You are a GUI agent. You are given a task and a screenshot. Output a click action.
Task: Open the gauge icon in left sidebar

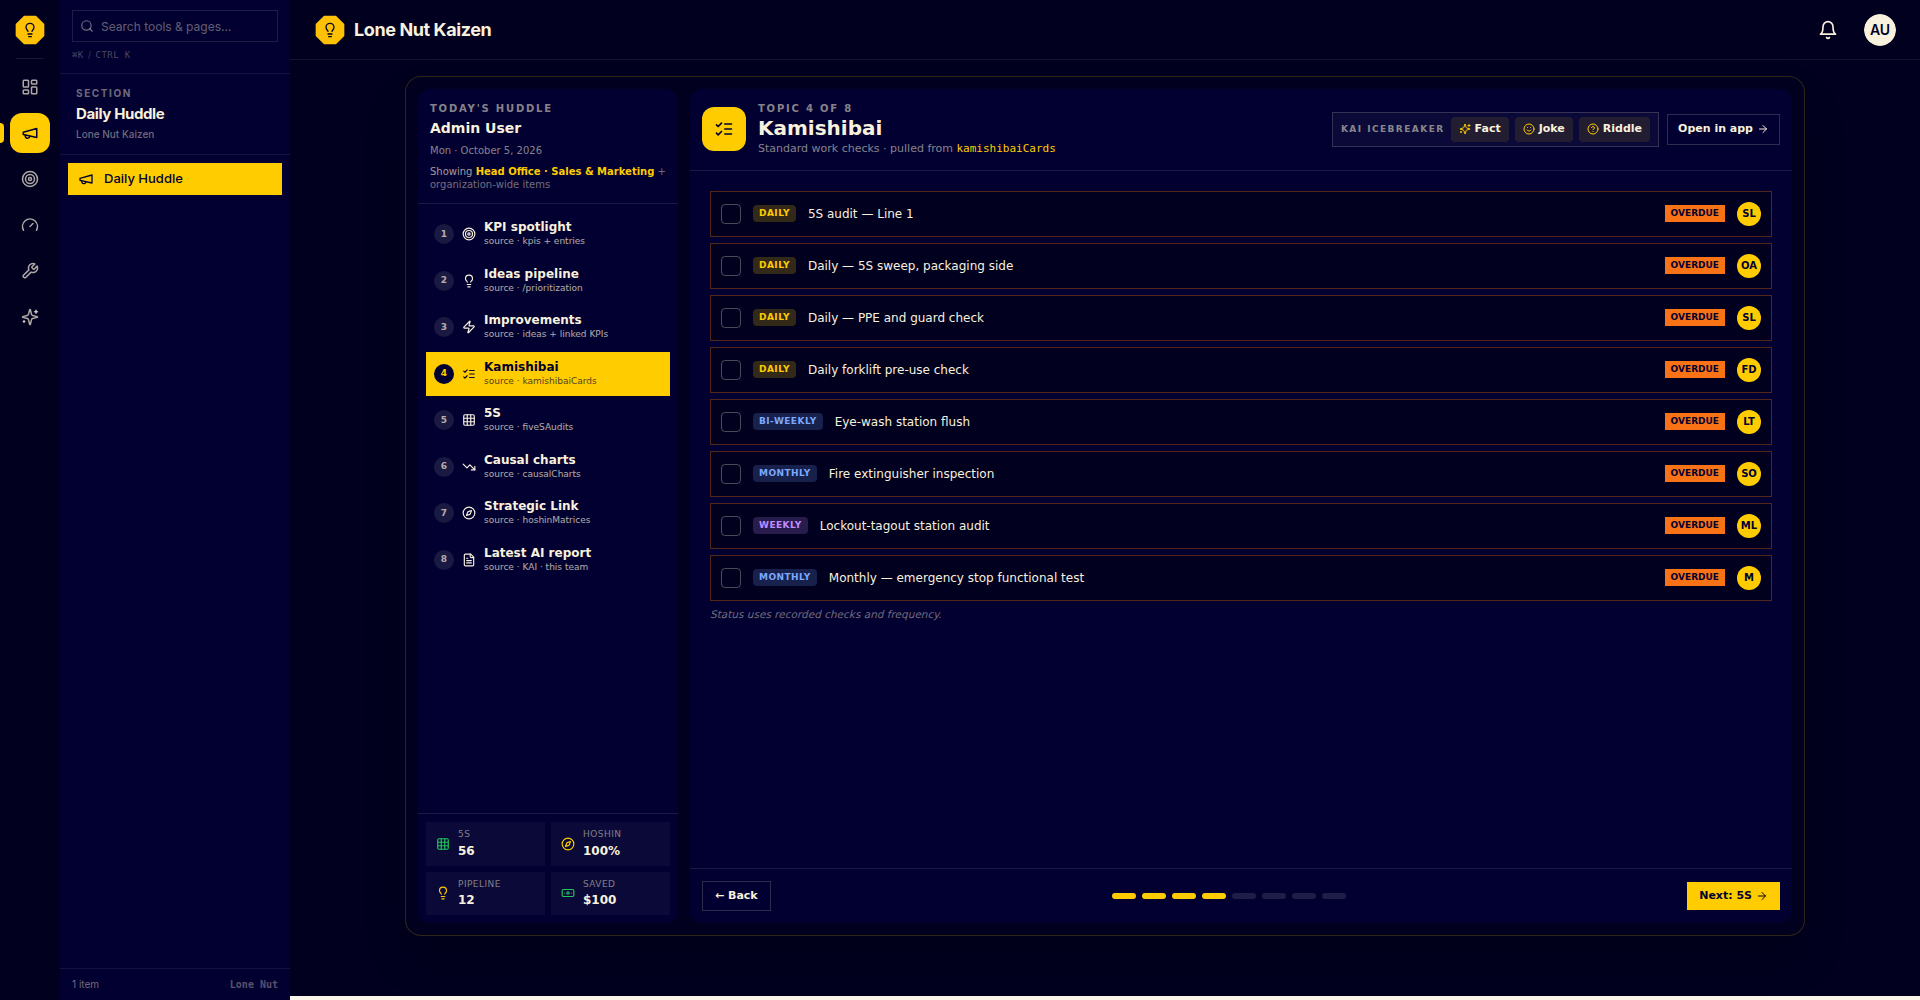pos(30,225)
